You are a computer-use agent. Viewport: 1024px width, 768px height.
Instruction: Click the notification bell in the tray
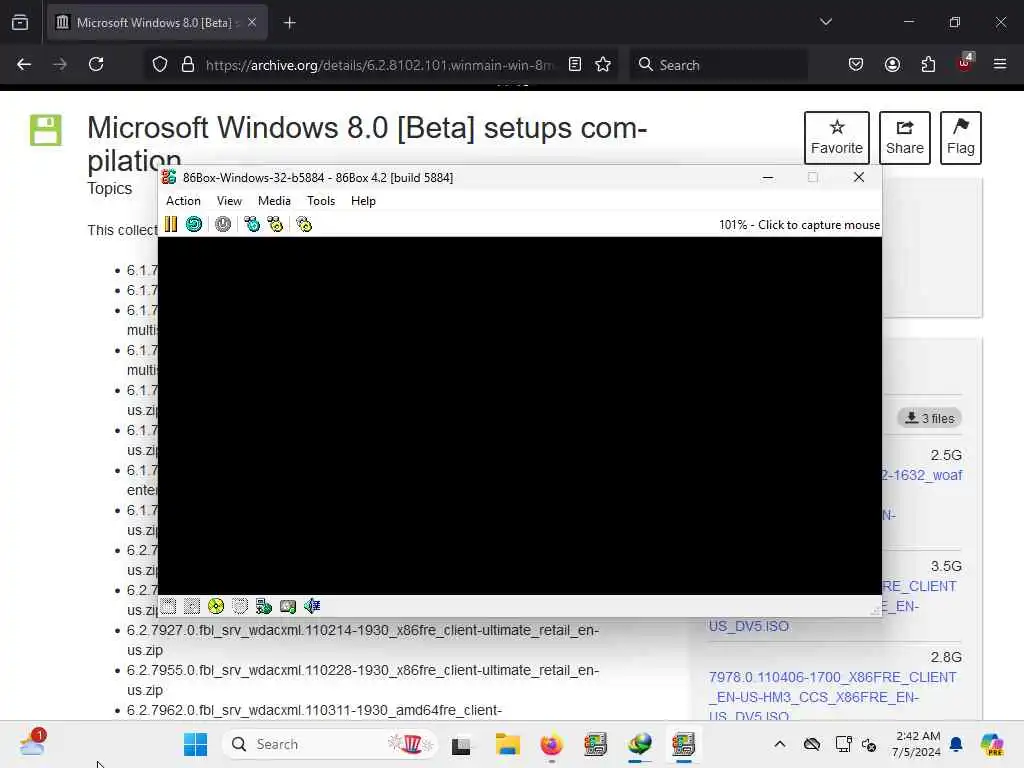coord(956,744)
